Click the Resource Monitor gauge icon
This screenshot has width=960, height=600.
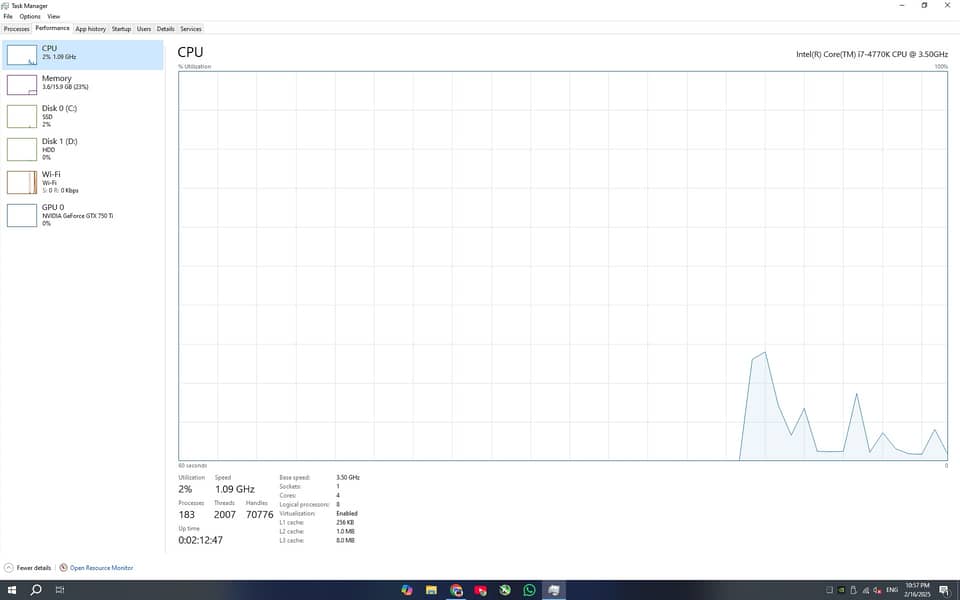tap(63, 568)
